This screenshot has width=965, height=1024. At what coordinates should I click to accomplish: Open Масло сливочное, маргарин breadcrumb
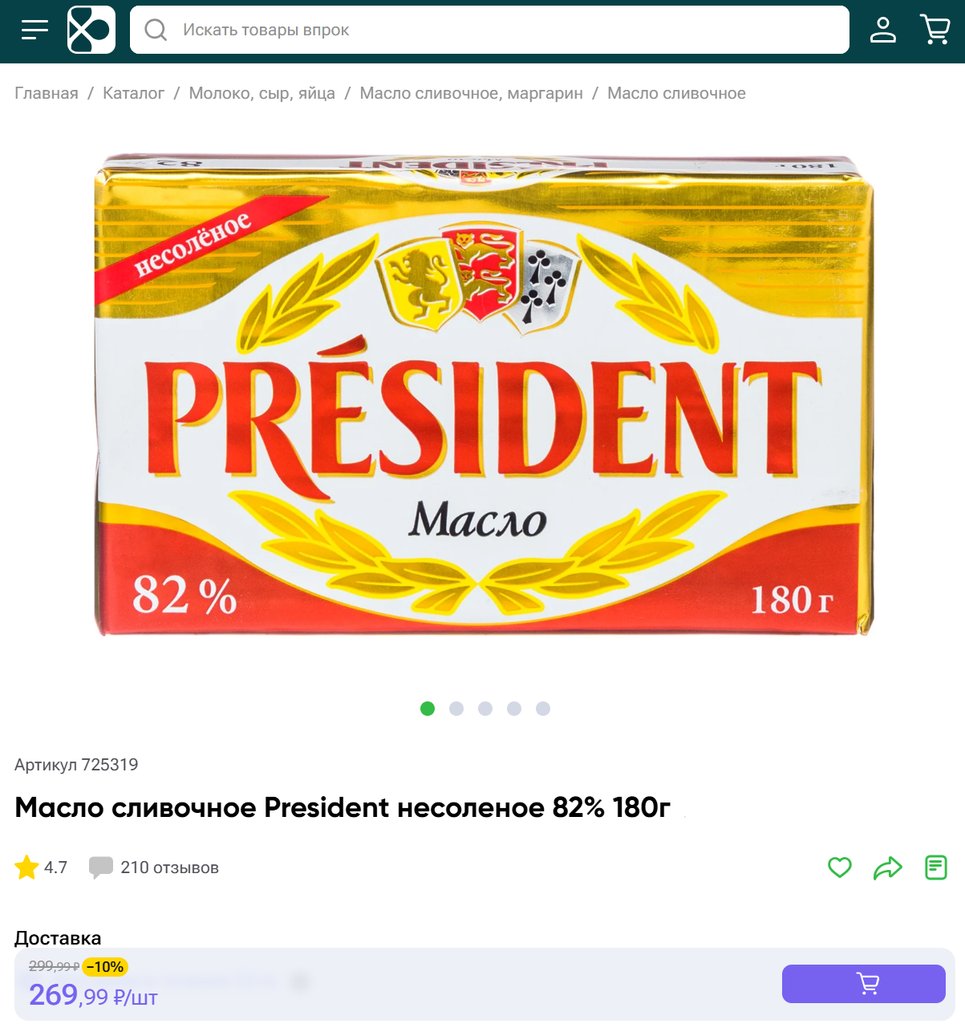click(471, 93)
